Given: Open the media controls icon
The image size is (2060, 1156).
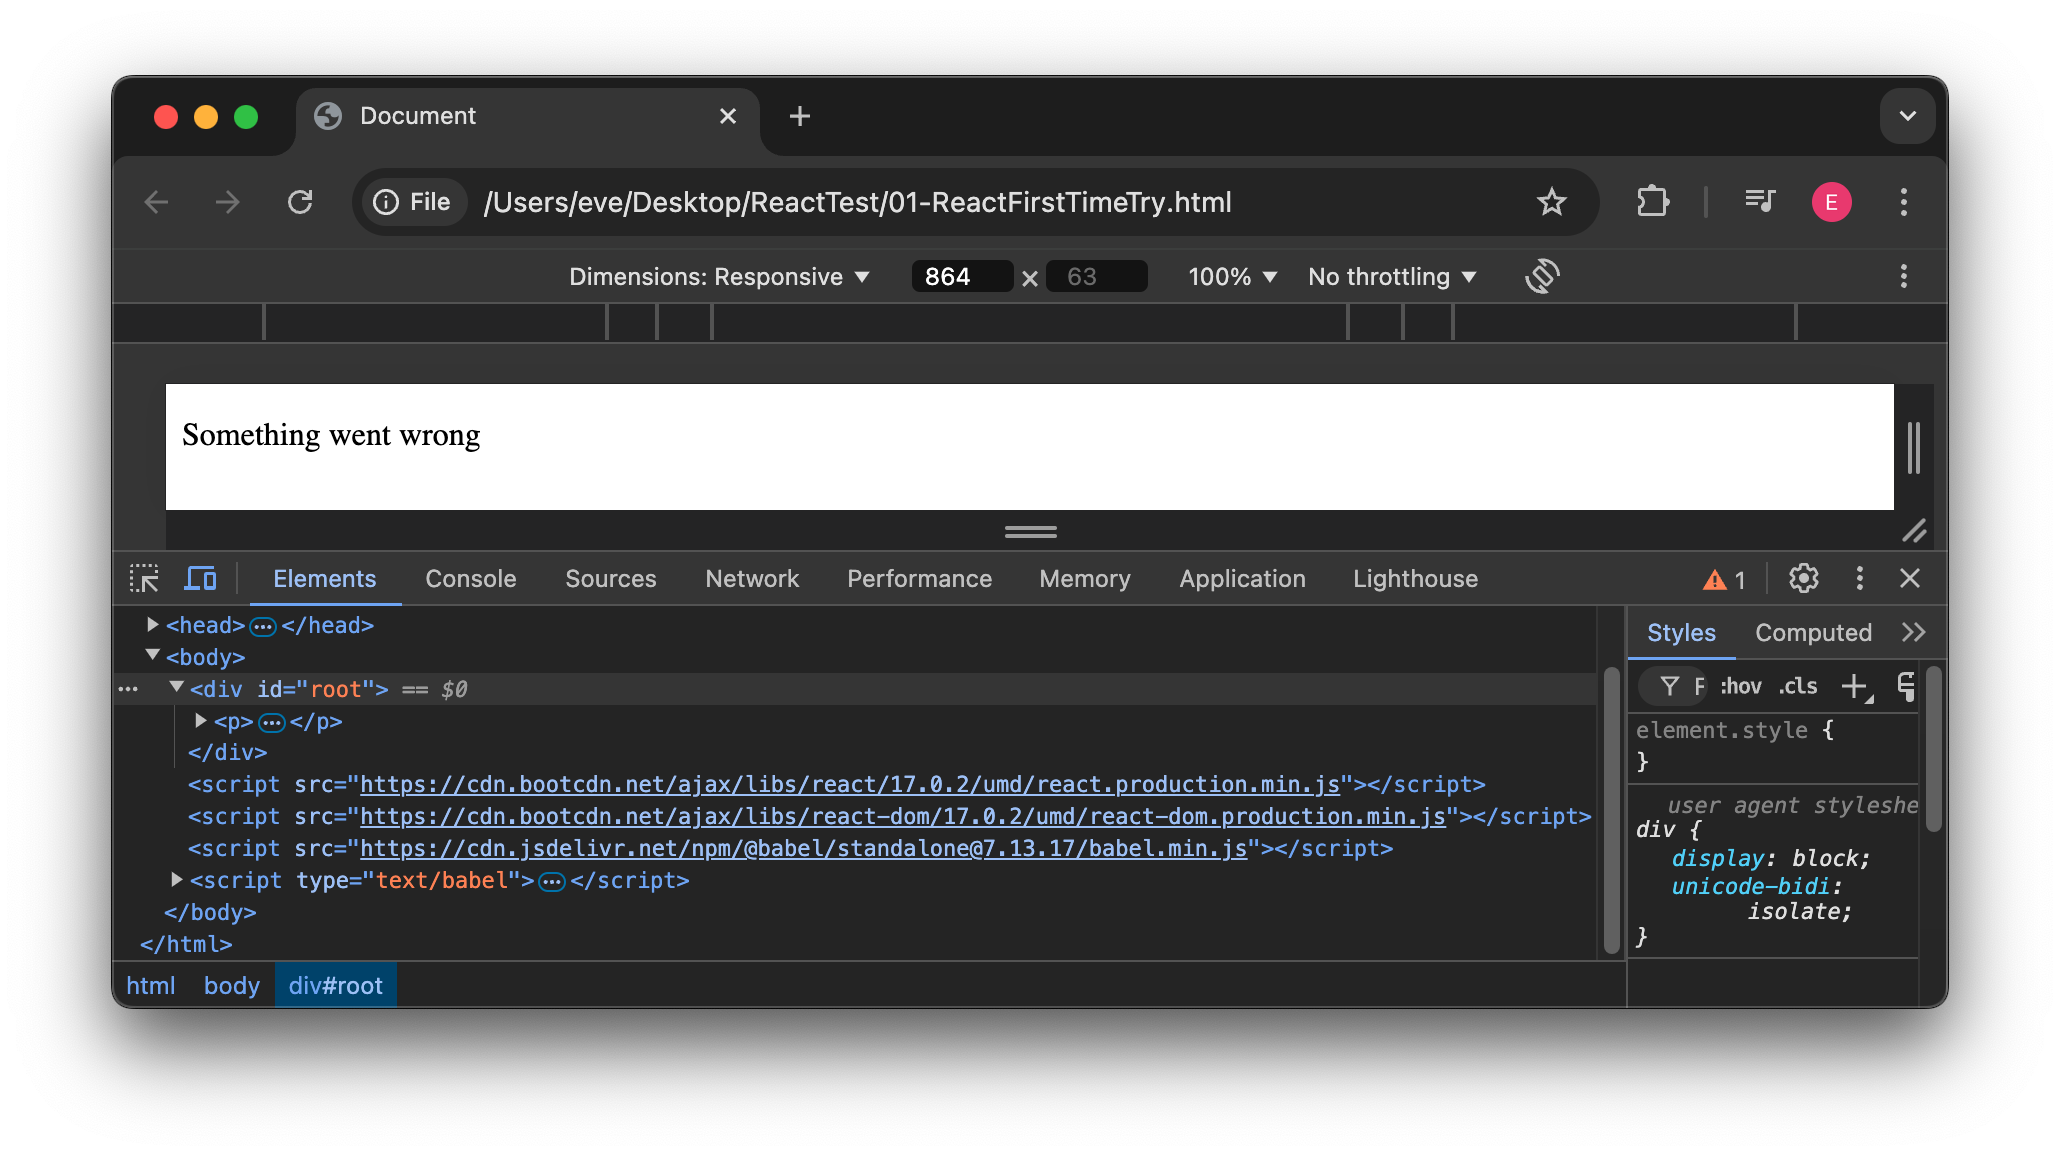Looking at the screenshot, I should [x=1759, y=202].
